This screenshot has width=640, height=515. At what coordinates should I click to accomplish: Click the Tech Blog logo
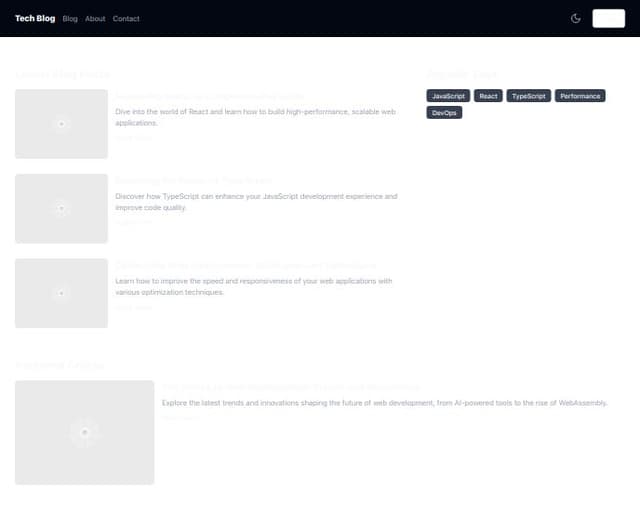35,18
